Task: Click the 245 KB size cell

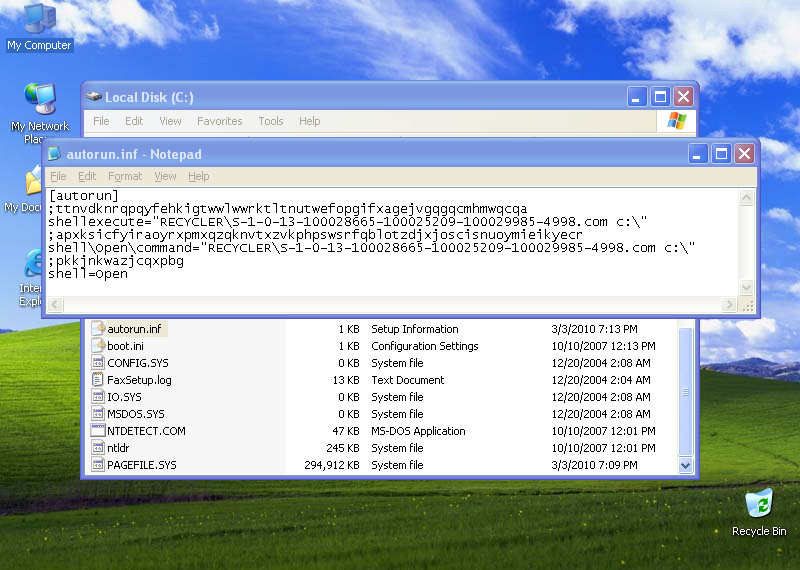Action: coord(343,448)
